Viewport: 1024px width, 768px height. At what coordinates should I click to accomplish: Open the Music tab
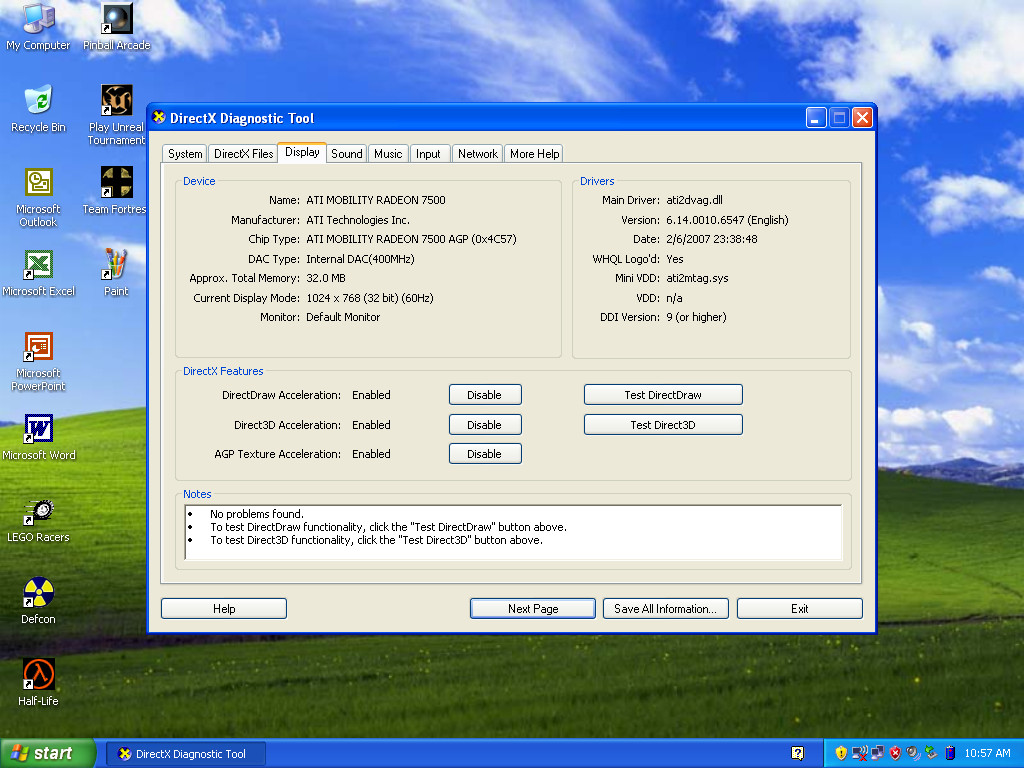click(x=388, y=153)
